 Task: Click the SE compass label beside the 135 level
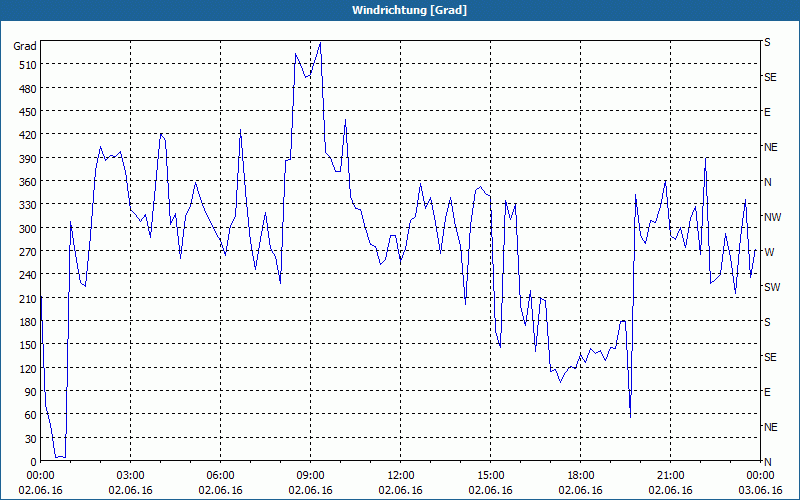770,357
